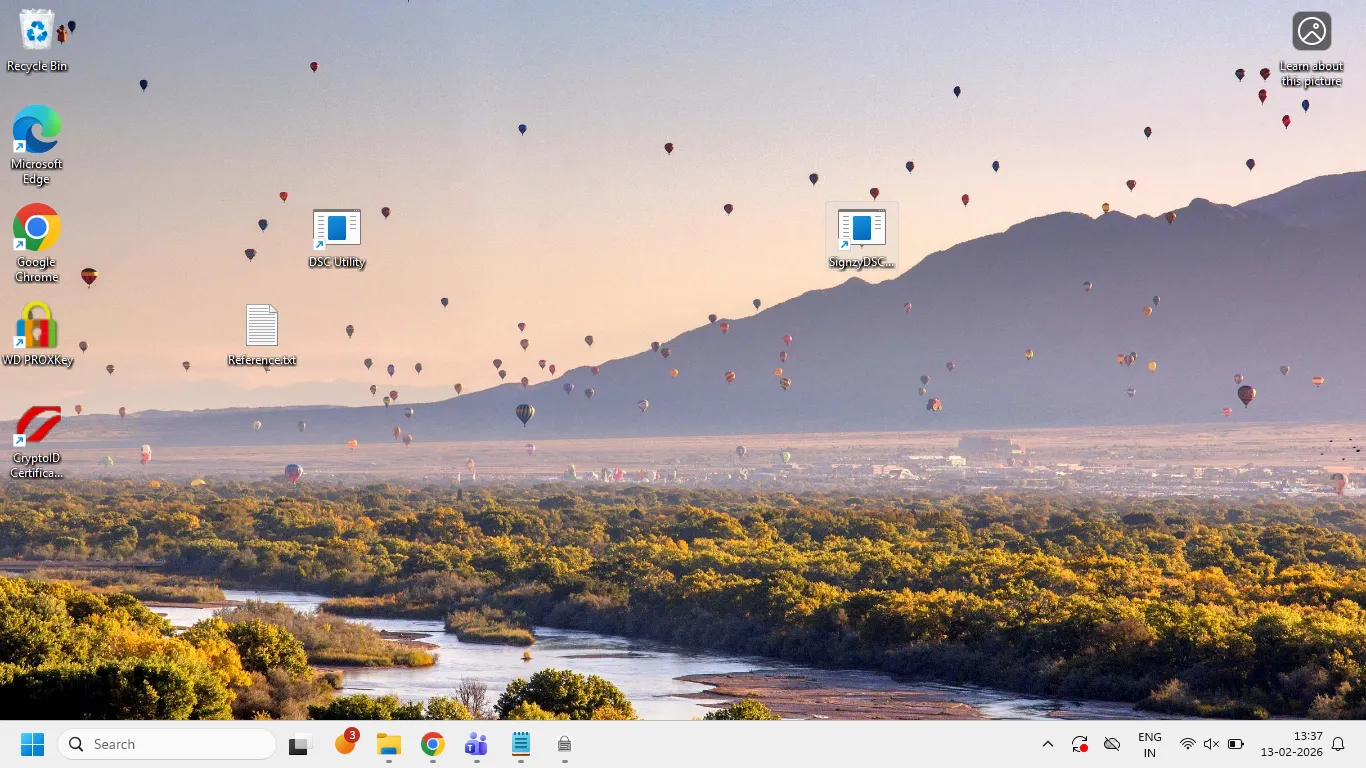
Task: Select the Recycle Bin desktop icon
Action: coord(37,40)
